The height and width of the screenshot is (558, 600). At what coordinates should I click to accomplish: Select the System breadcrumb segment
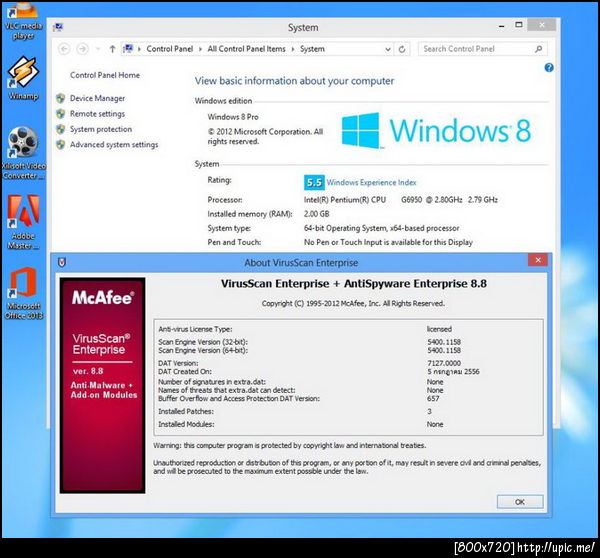(312, 49)
